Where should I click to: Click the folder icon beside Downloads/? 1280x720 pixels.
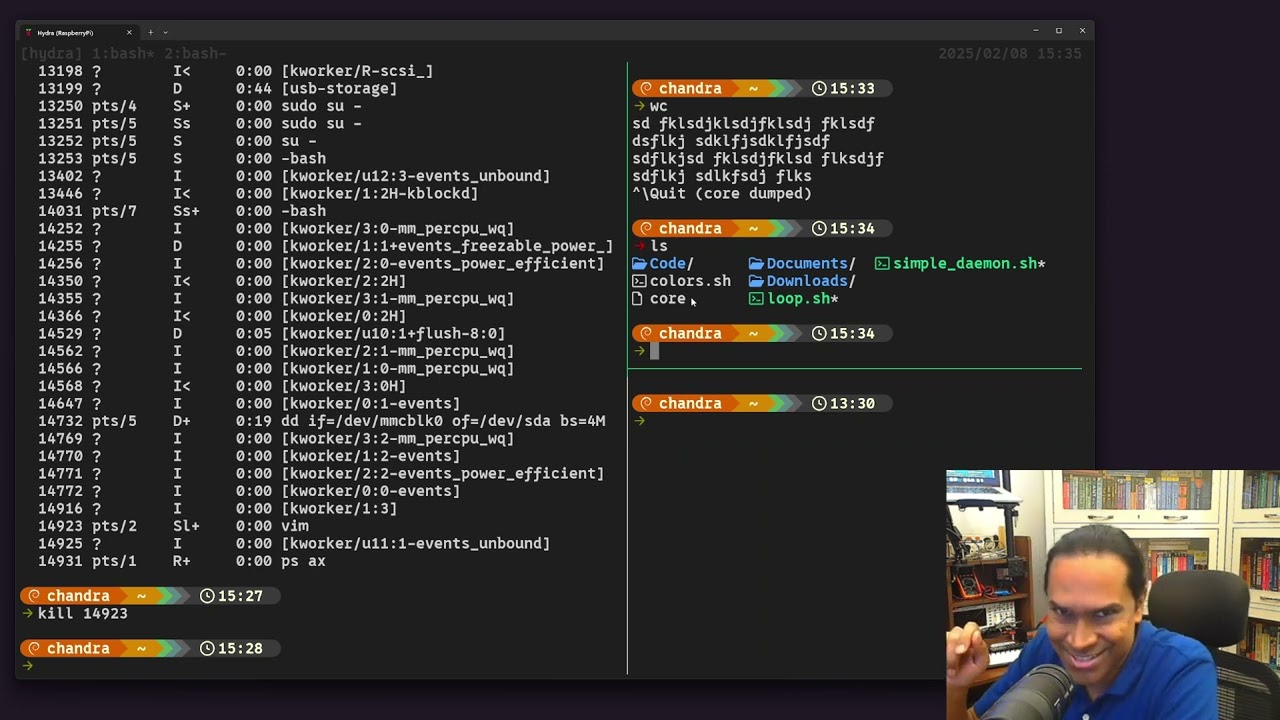(x=756, y=281)
